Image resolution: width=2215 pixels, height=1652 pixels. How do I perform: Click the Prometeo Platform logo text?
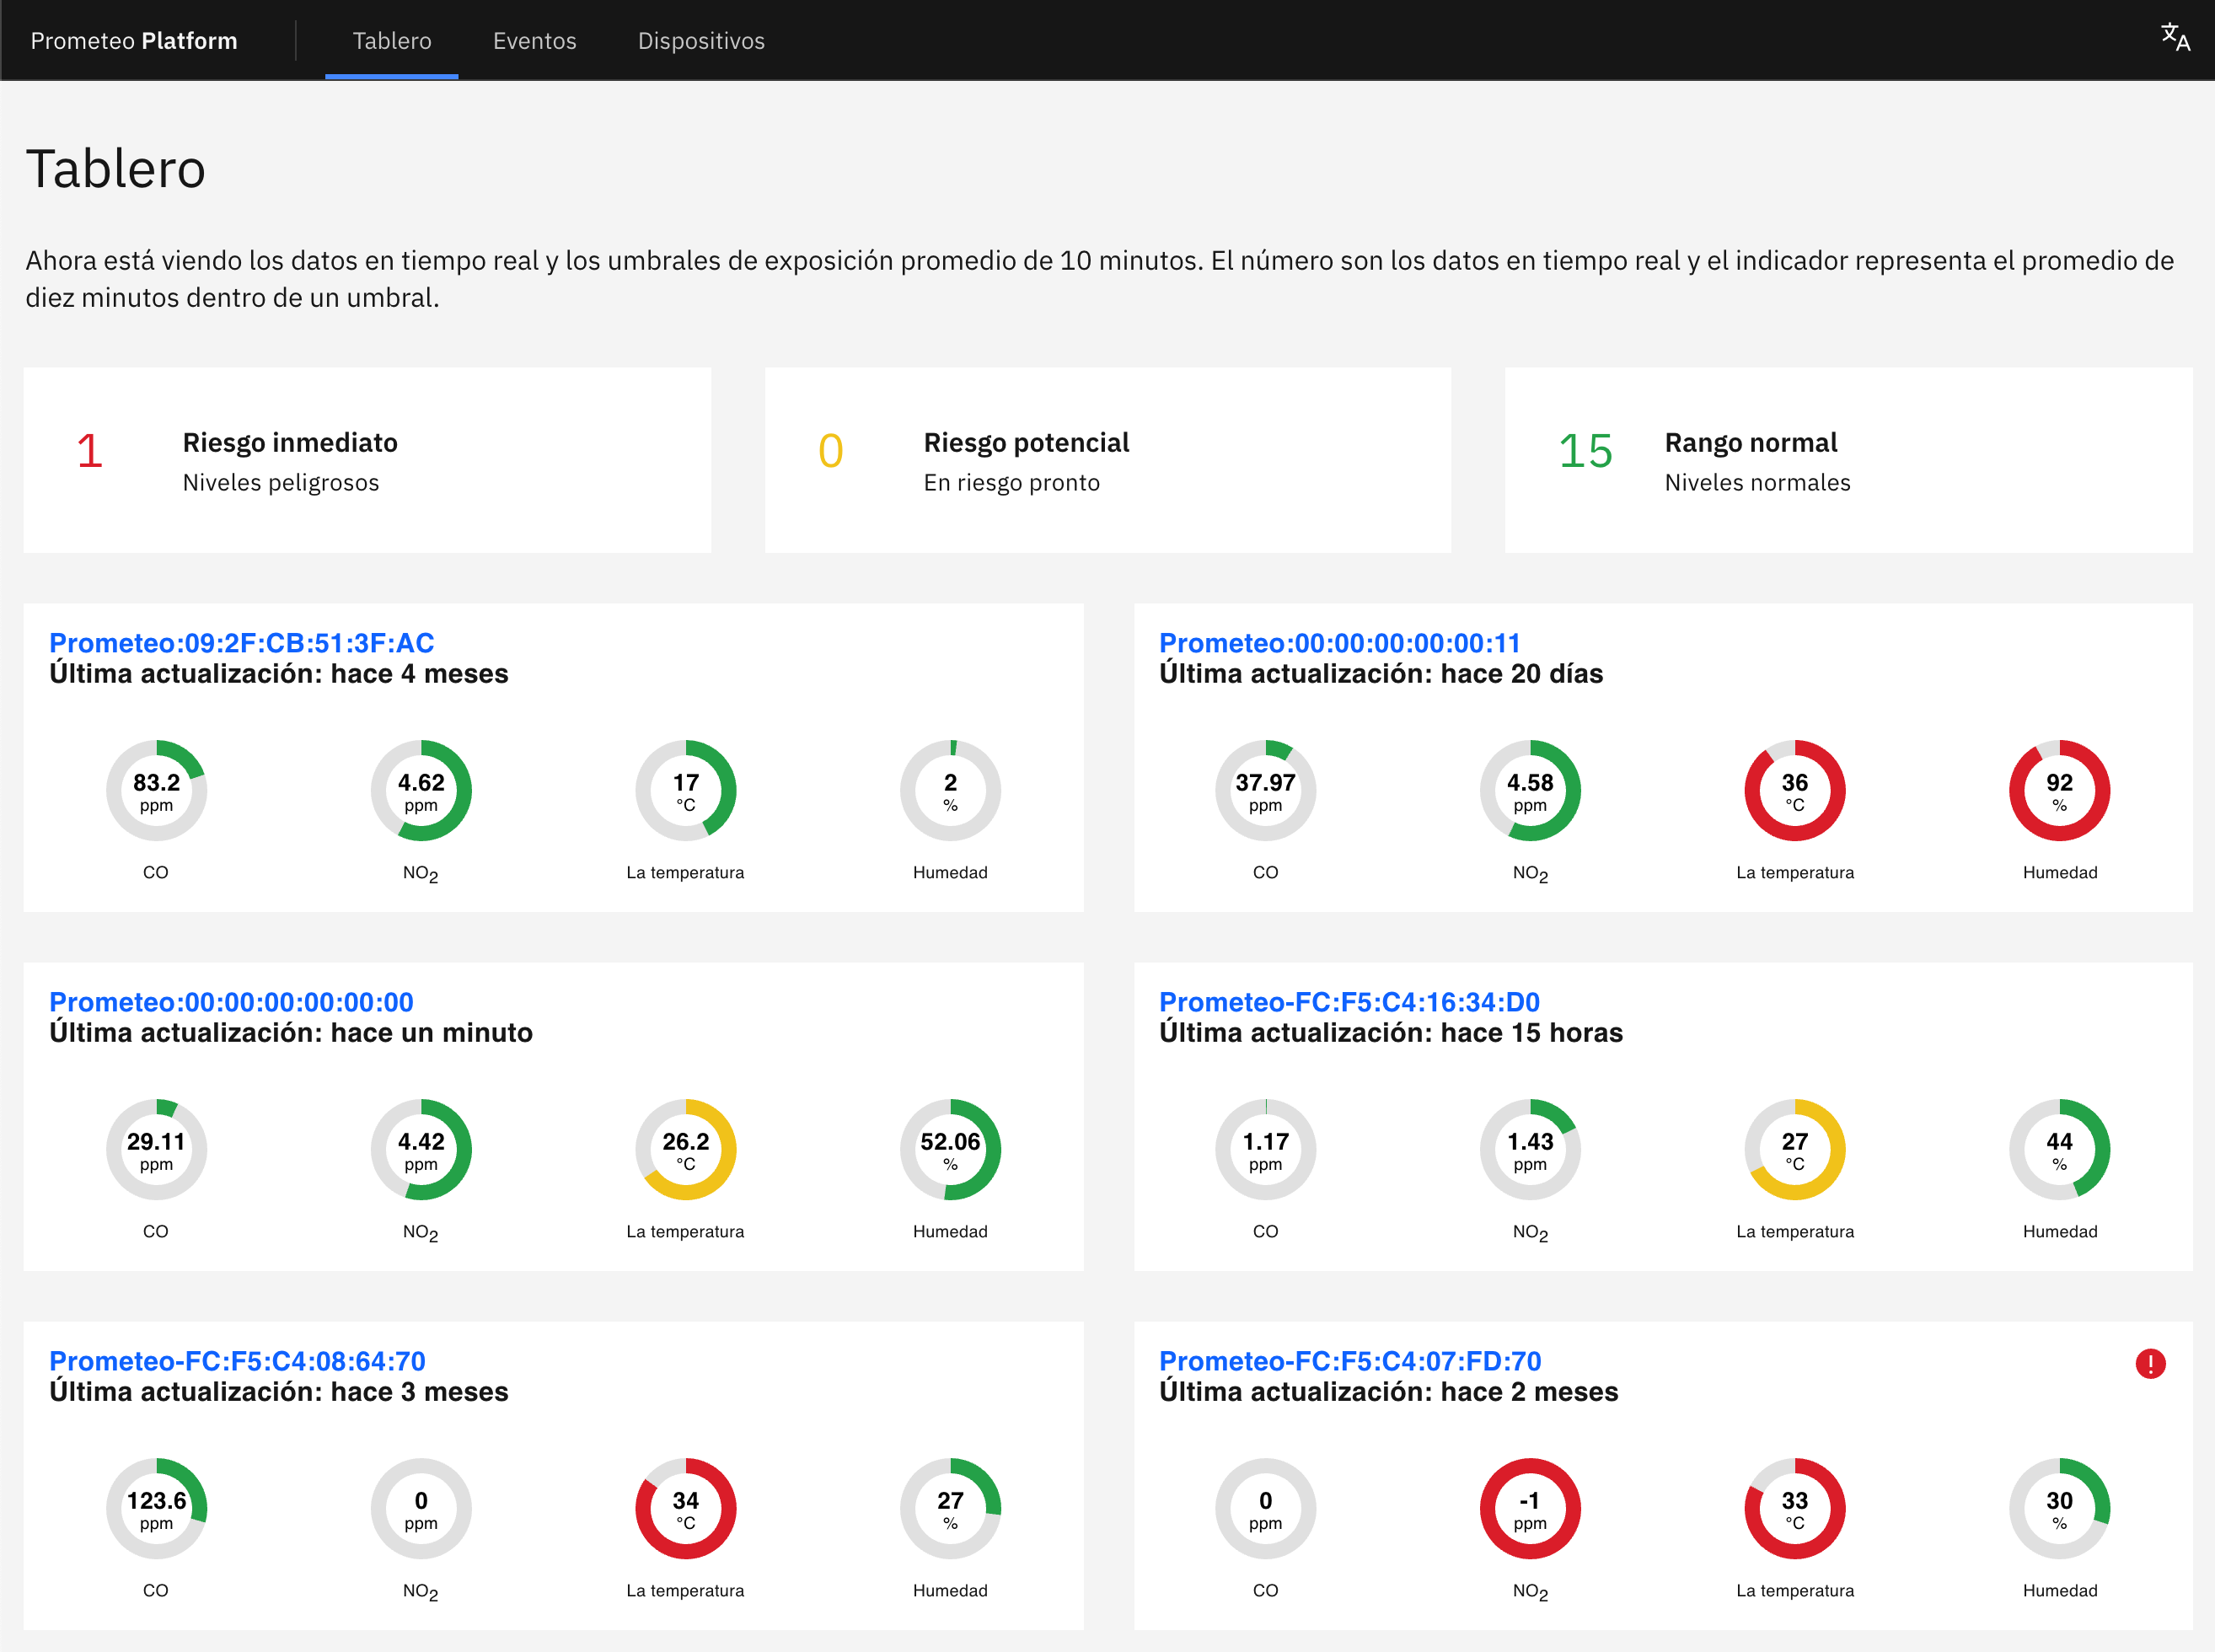coord(134,41)
